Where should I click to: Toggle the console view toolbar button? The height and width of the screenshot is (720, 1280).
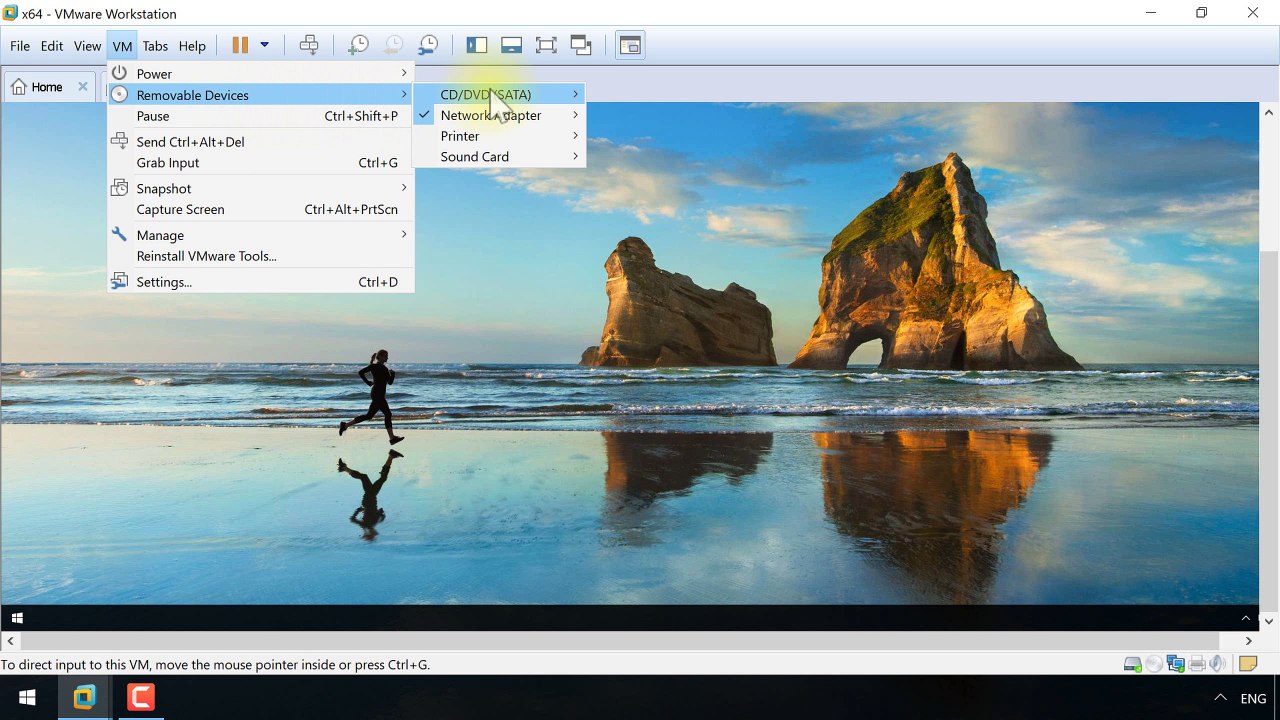[x=630, y=45]
